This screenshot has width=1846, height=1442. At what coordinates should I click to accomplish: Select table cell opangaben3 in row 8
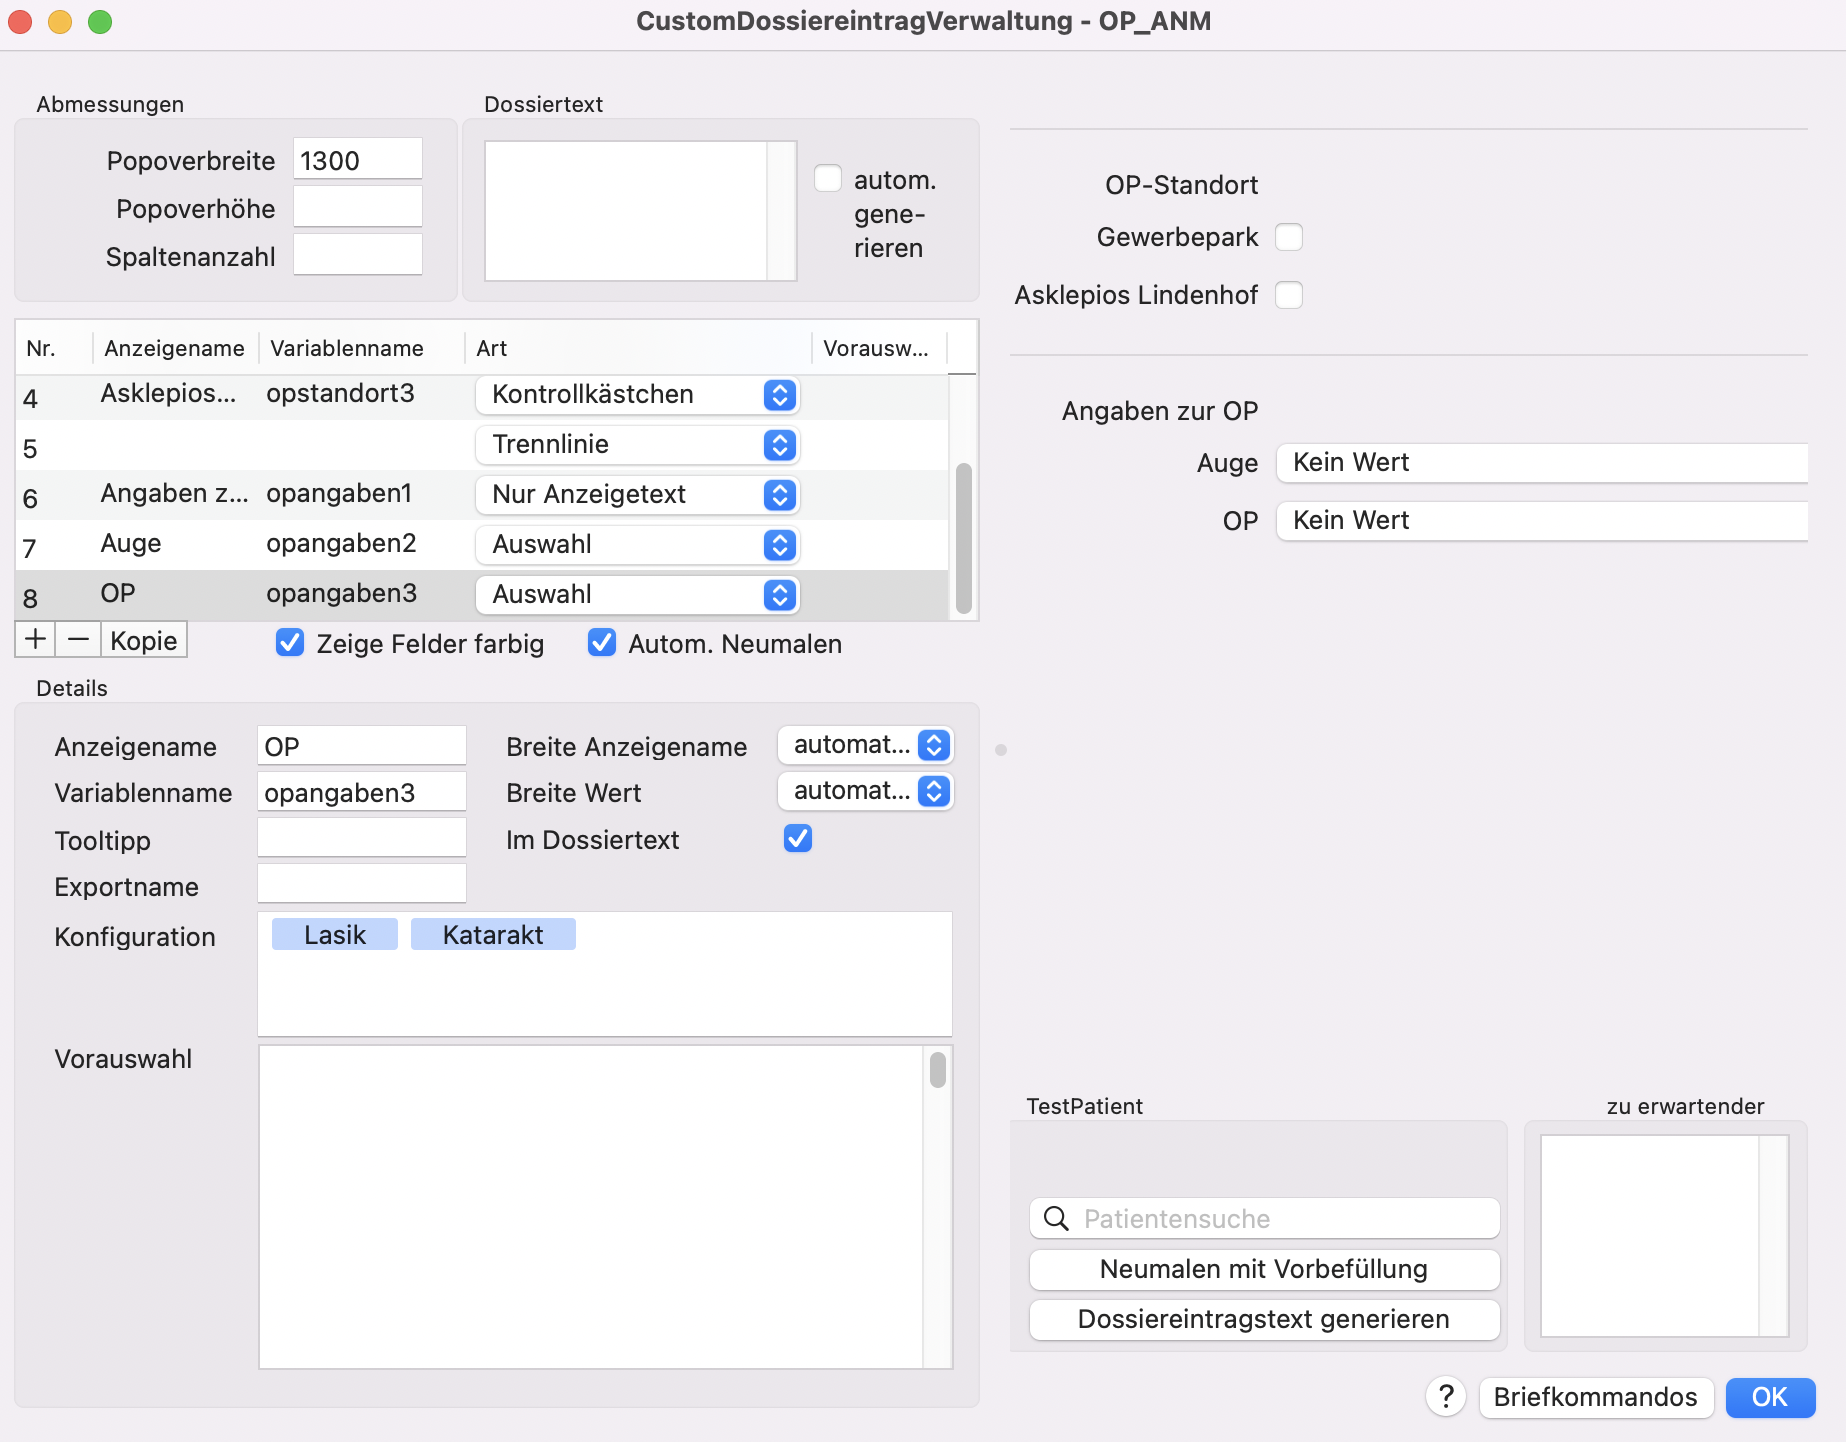(341, 593)
